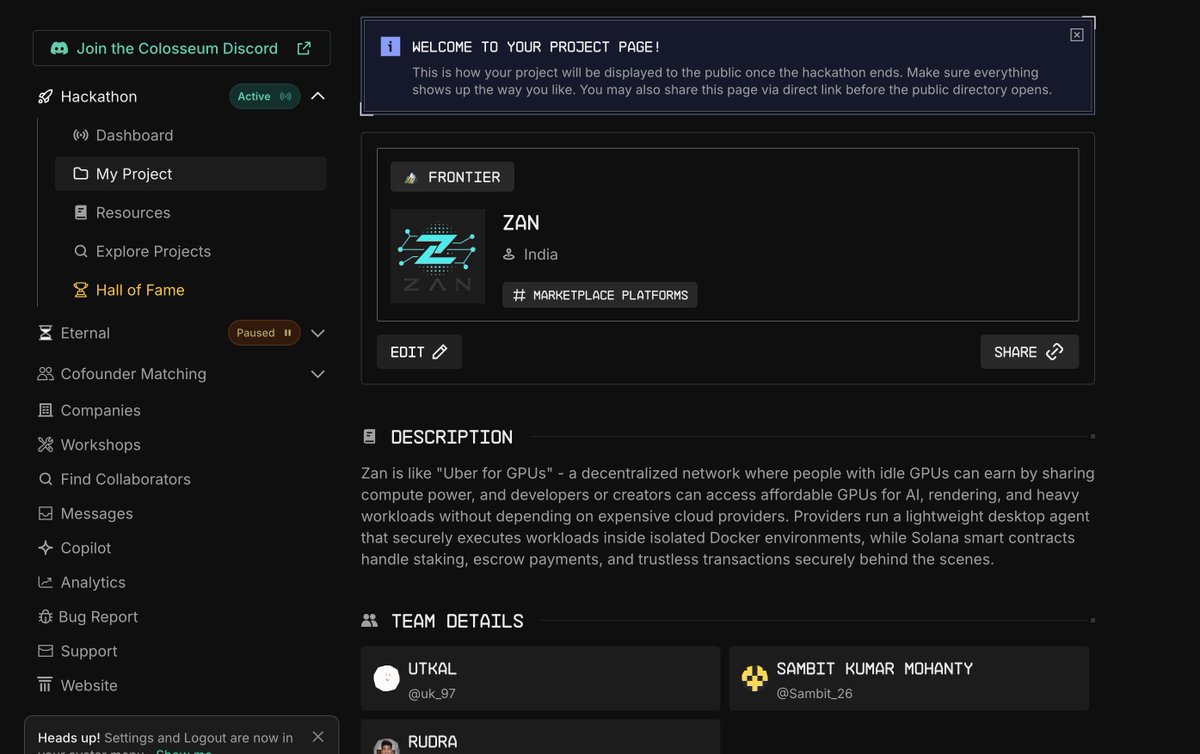Open Bug Report
This screenshot has height=754, width=1200.
[98, 617]
